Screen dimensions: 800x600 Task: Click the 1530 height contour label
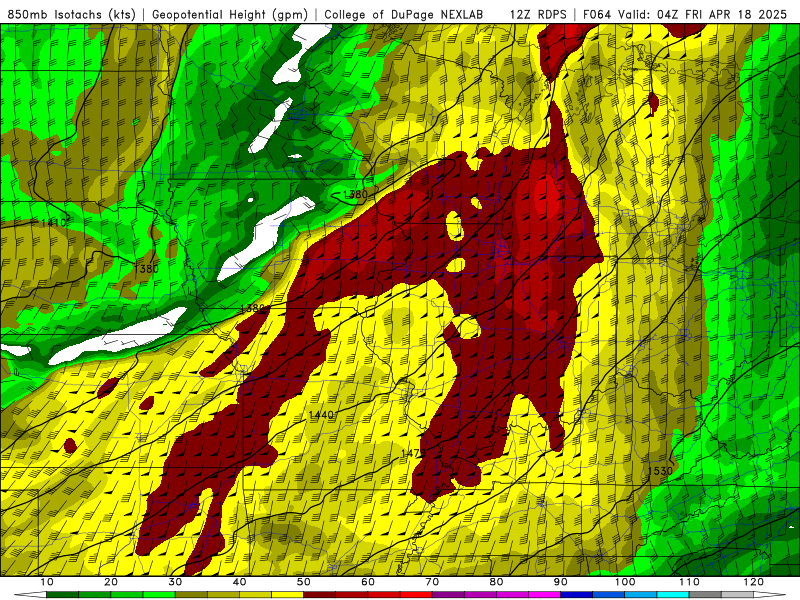(661, 470)
